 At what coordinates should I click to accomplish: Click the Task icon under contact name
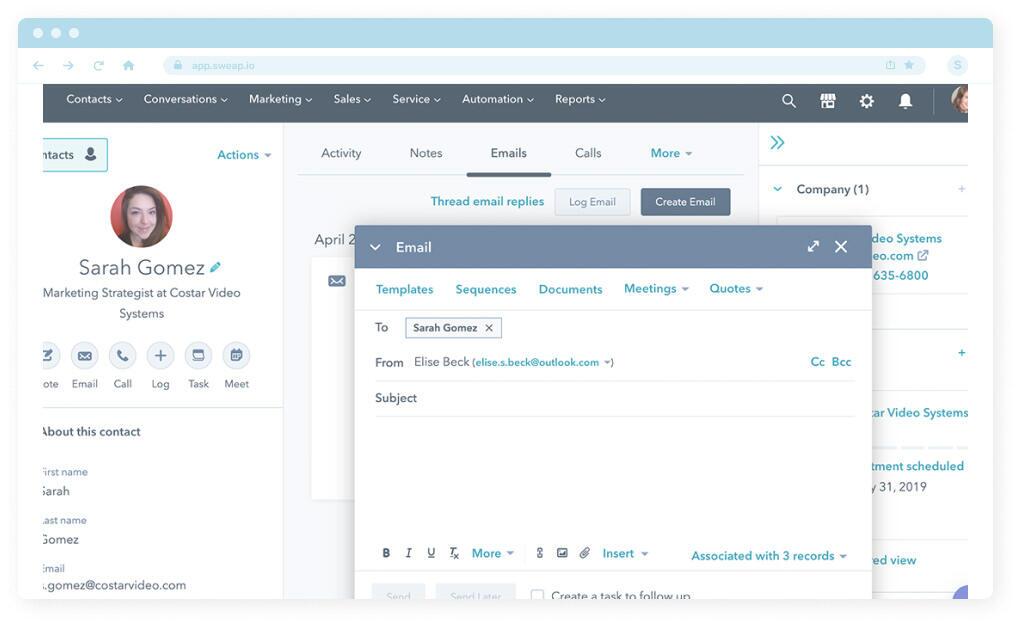click(198, 356)
